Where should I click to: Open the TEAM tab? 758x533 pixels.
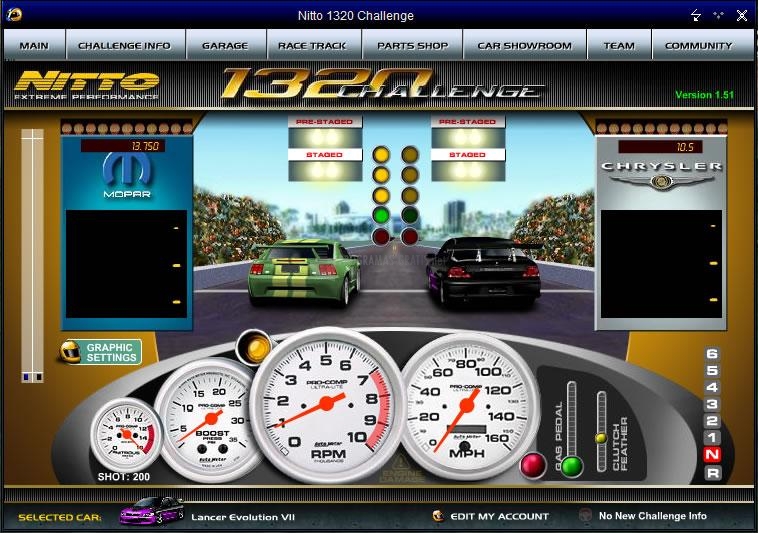click(x=619, y=45)
